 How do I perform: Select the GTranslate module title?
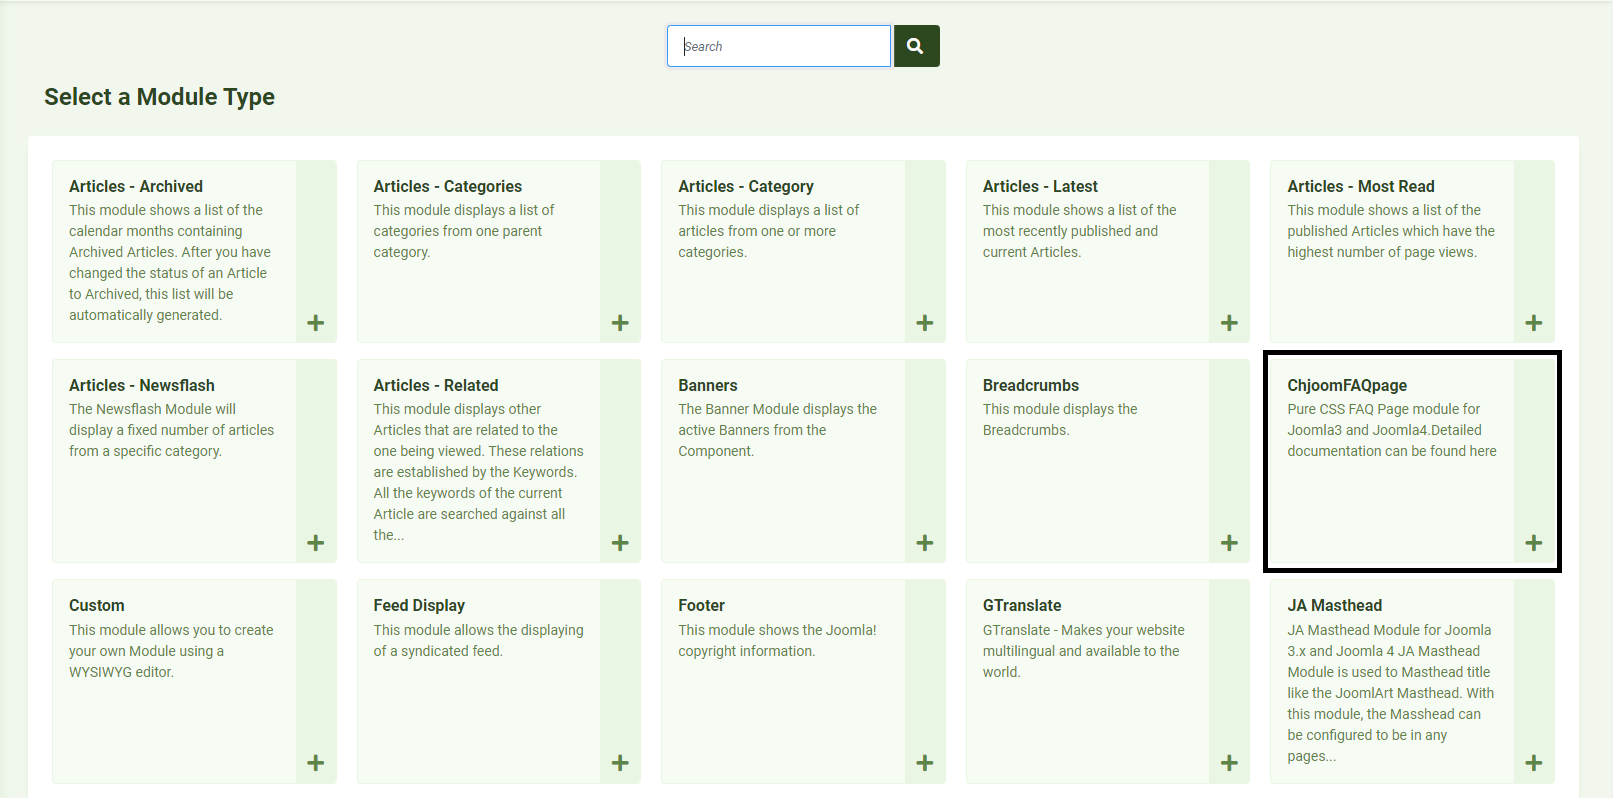click(x=1022, y=605)
